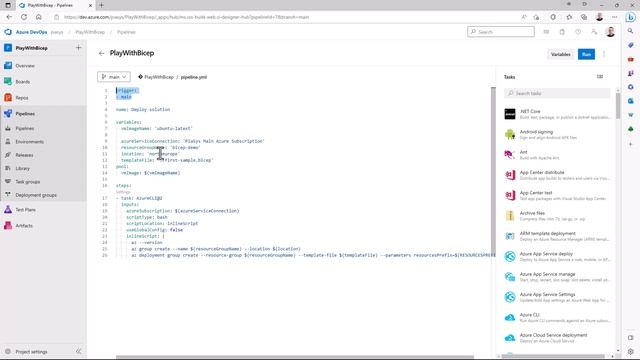Open the help icon in header
Screen dimensions: 640x360
(578, 32)
